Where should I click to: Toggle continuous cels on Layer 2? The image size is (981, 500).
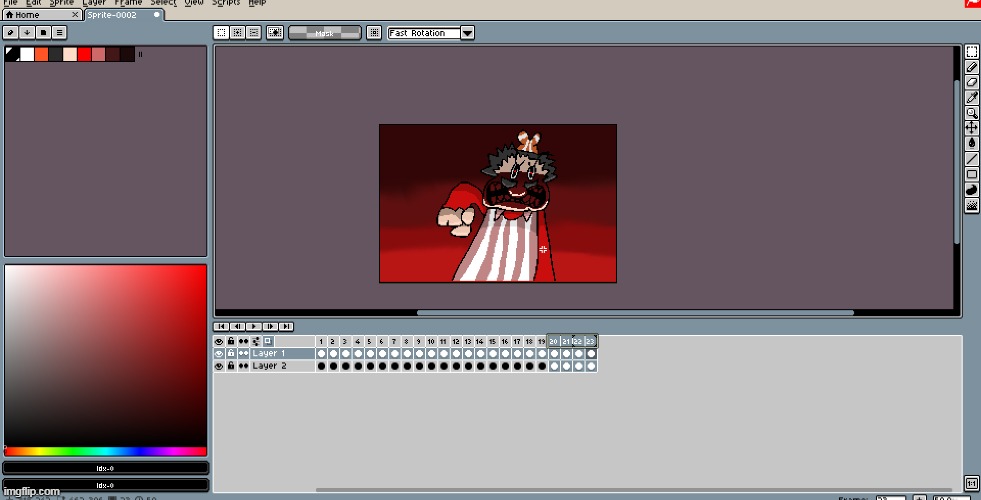click(243, 366)
